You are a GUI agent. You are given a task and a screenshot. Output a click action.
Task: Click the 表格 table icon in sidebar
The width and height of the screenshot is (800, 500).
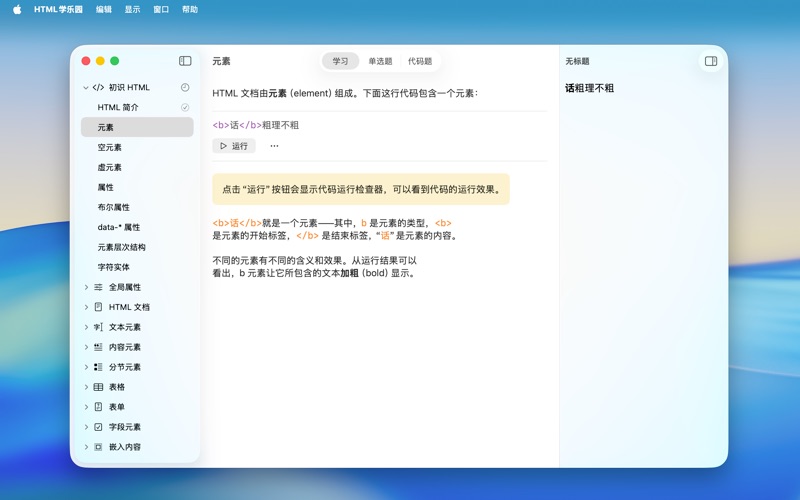pyautogui.click(x=98, y=387)
